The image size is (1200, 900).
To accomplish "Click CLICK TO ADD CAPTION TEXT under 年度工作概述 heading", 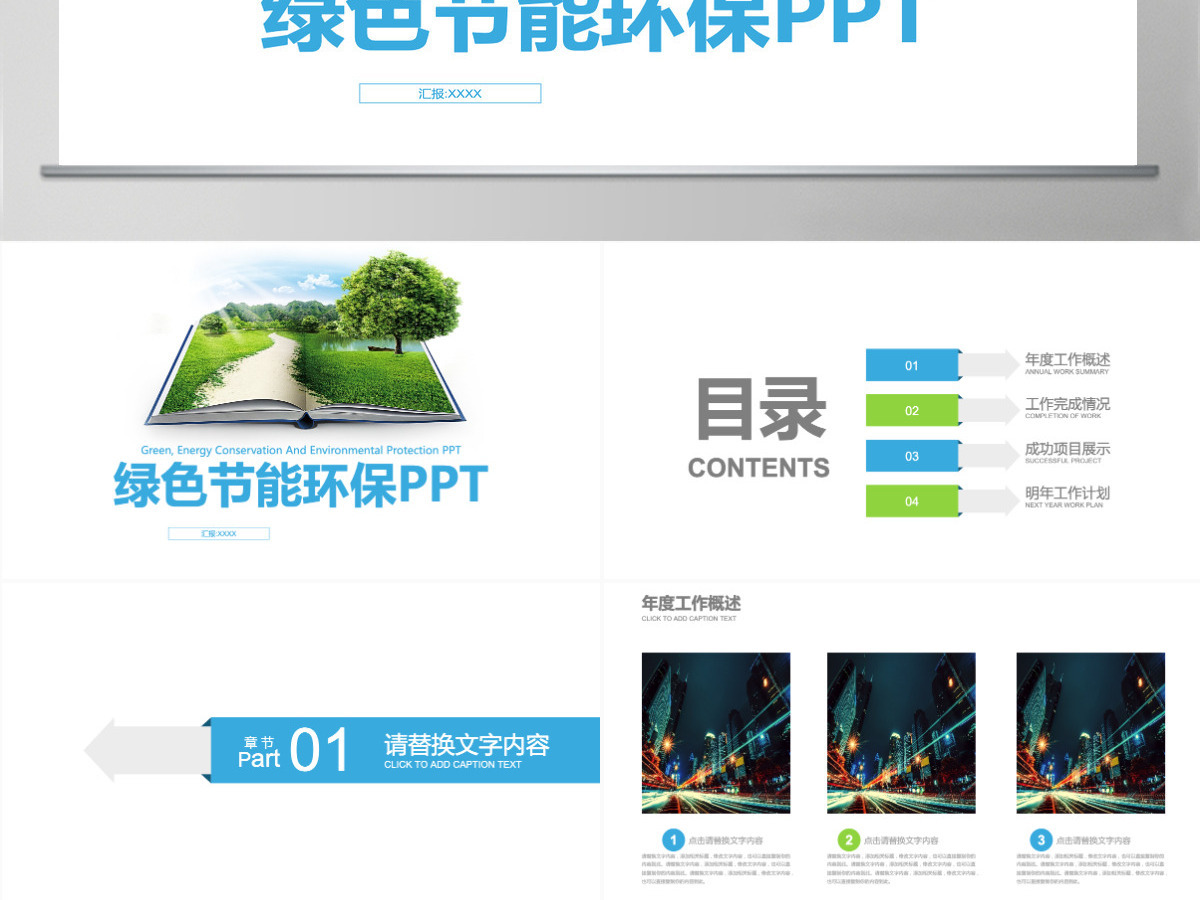I will [689, 619].
